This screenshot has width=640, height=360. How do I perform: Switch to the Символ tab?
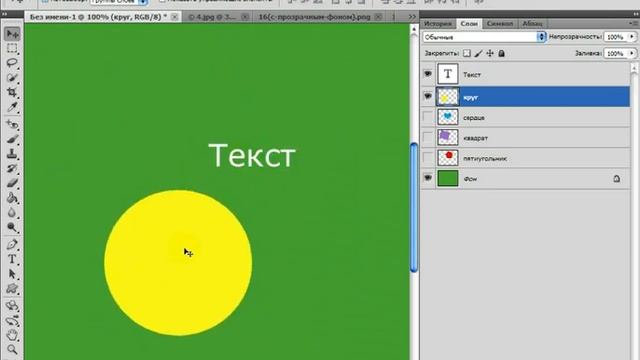pos(500,24)
